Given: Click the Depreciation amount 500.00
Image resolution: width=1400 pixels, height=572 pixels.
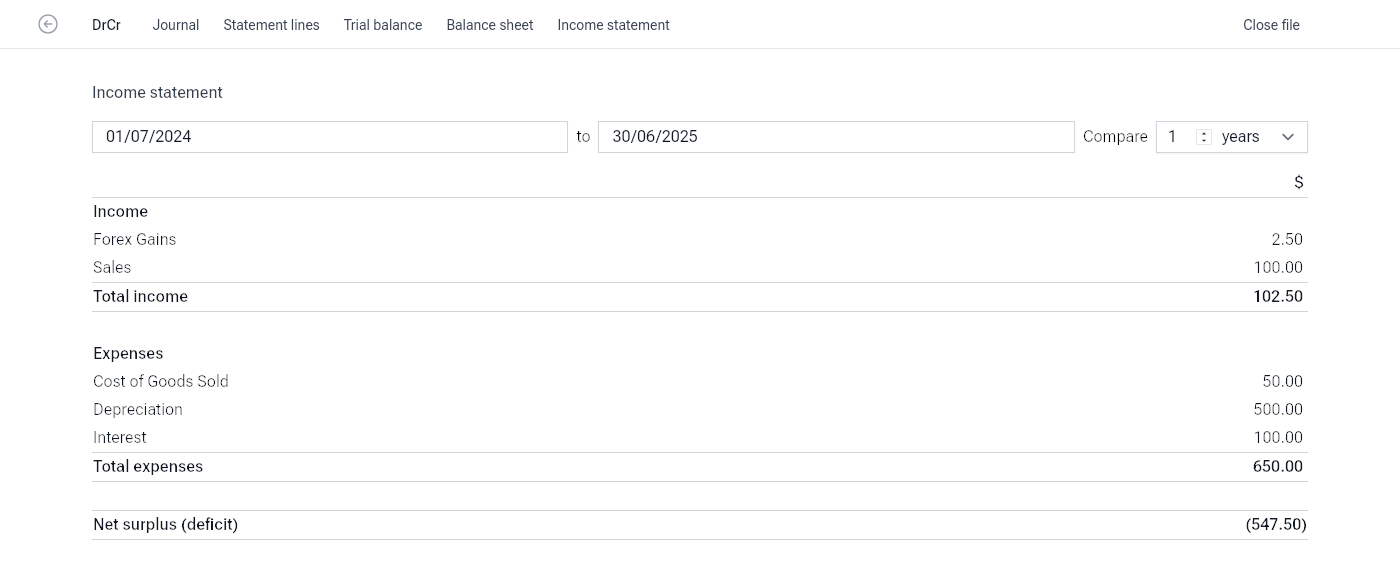Looking at the screenshot, I should pyautogui.click(x=1278, y=409).
